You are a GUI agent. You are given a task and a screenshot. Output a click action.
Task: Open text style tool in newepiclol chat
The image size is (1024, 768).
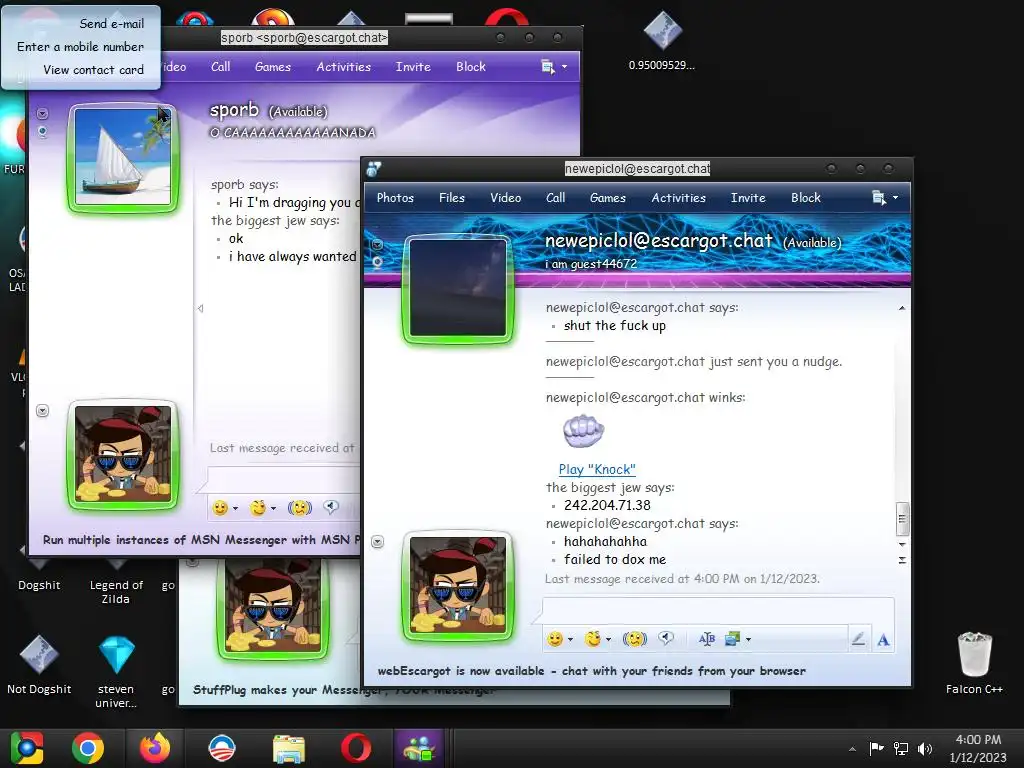(x=707, y=639)
